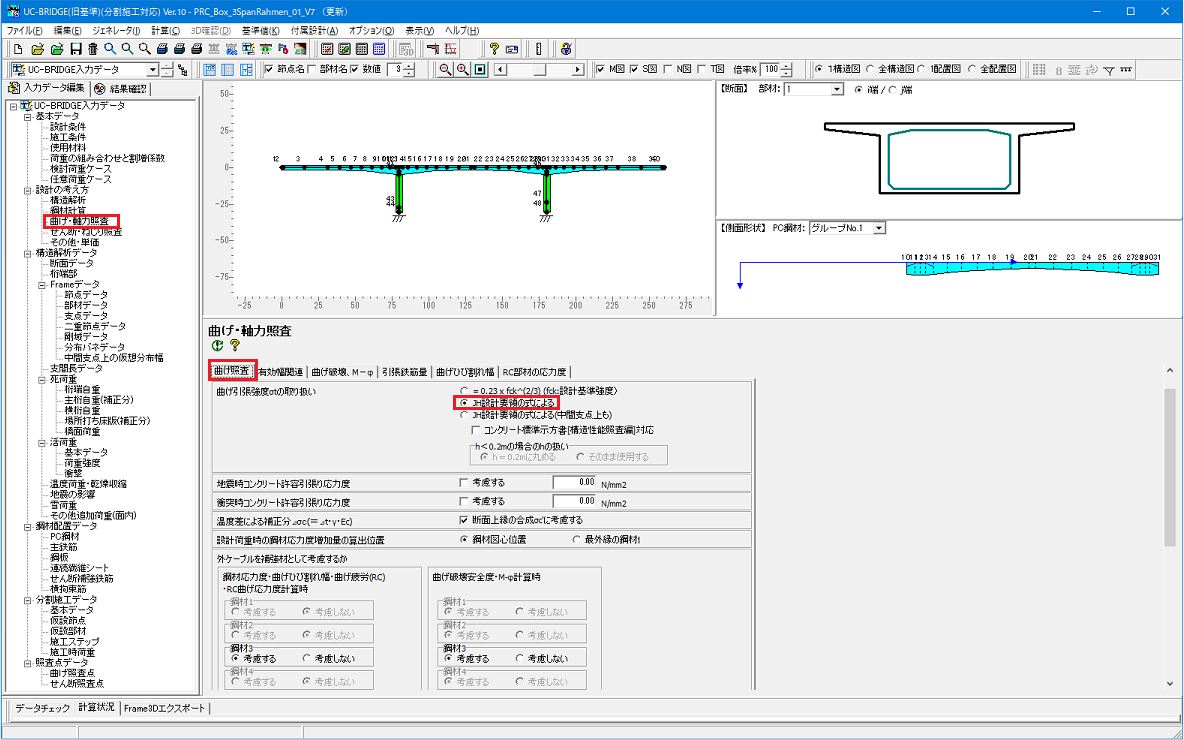Screen dimensions: 1184x740
Task: Toggle the 節点名 checkbox
Action: (270, 69)
